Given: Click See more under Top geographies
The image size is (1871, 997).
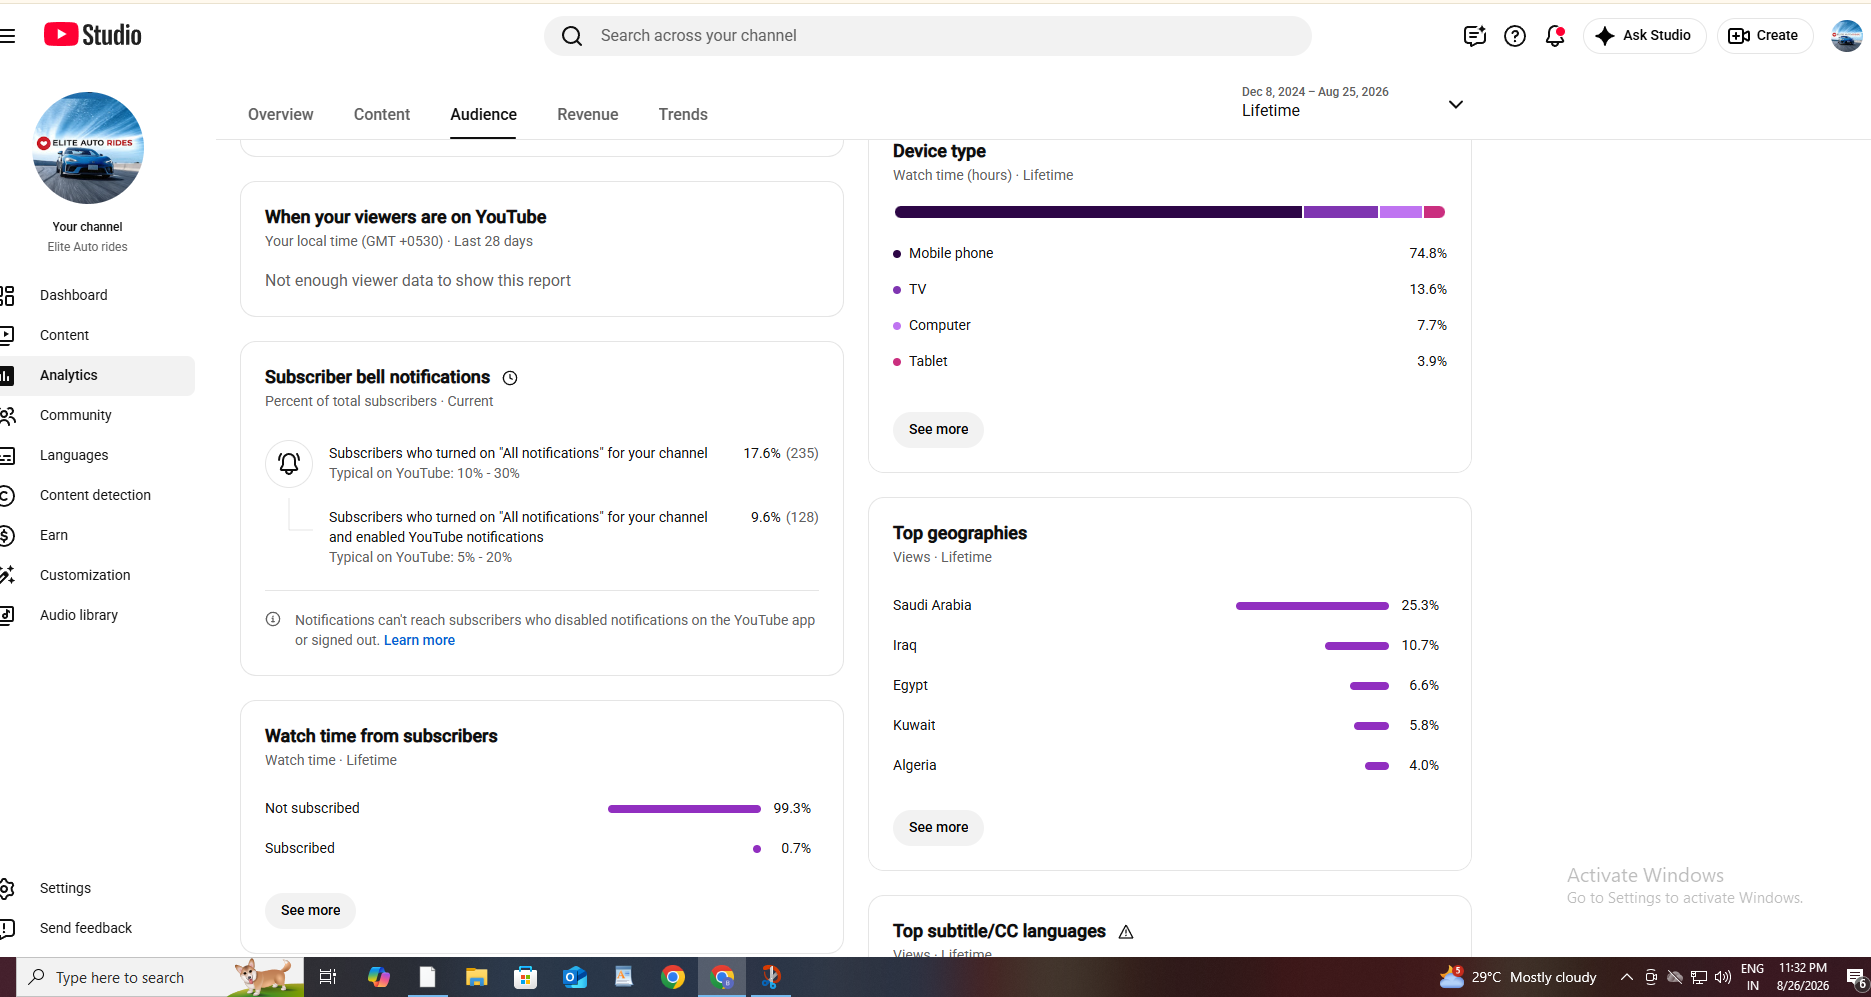Looking at the screenshot, I should [938, 828].
